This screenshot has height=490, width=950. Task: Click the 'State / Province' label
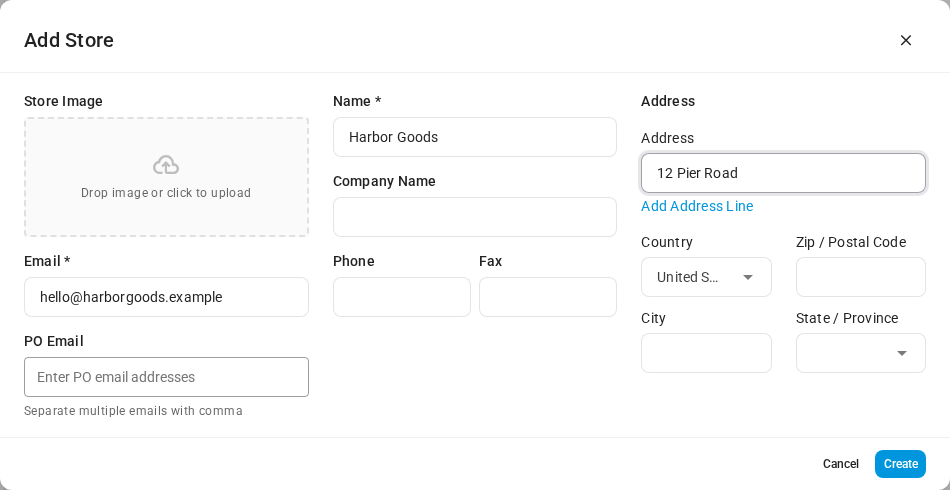pyautogui.click(x=846, y=318)
